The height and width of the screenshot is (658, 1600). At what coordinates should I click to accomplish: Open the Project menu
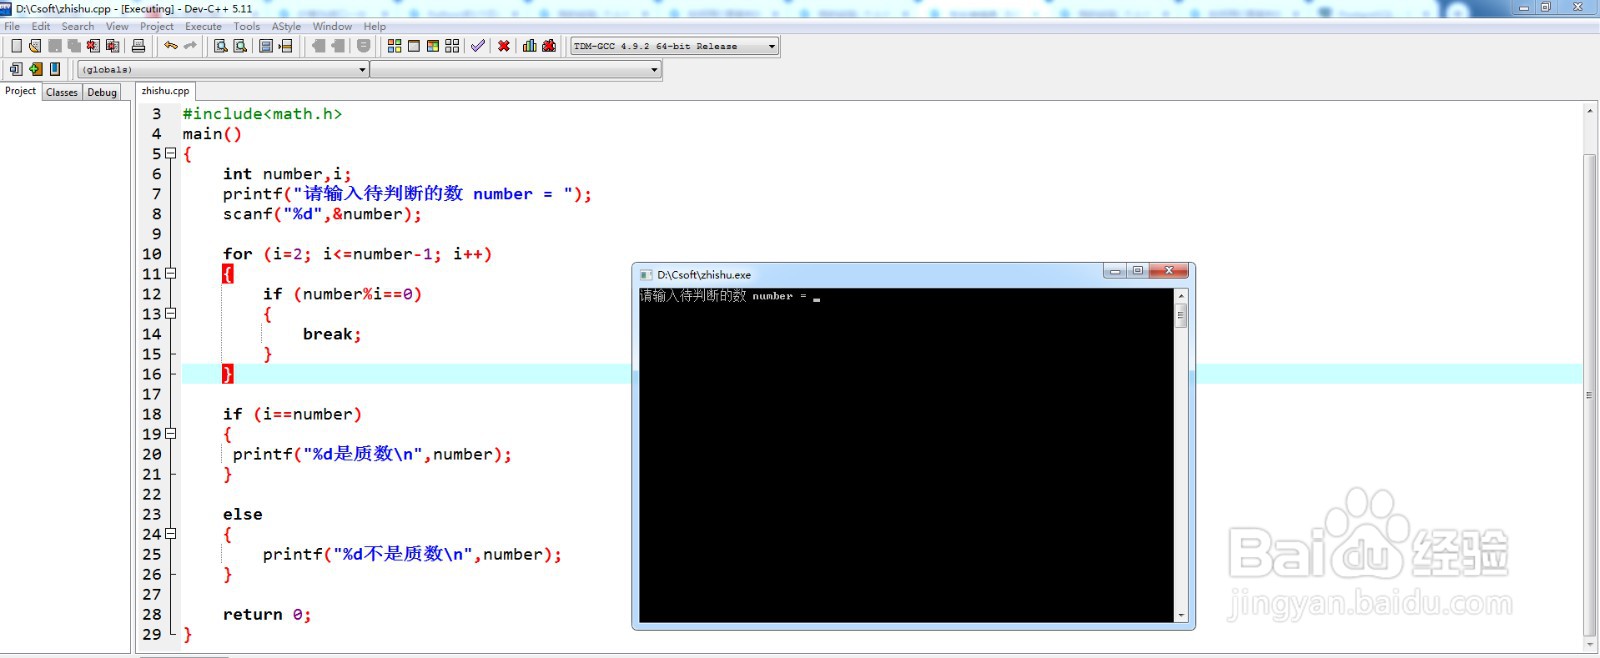coord(157,26)
